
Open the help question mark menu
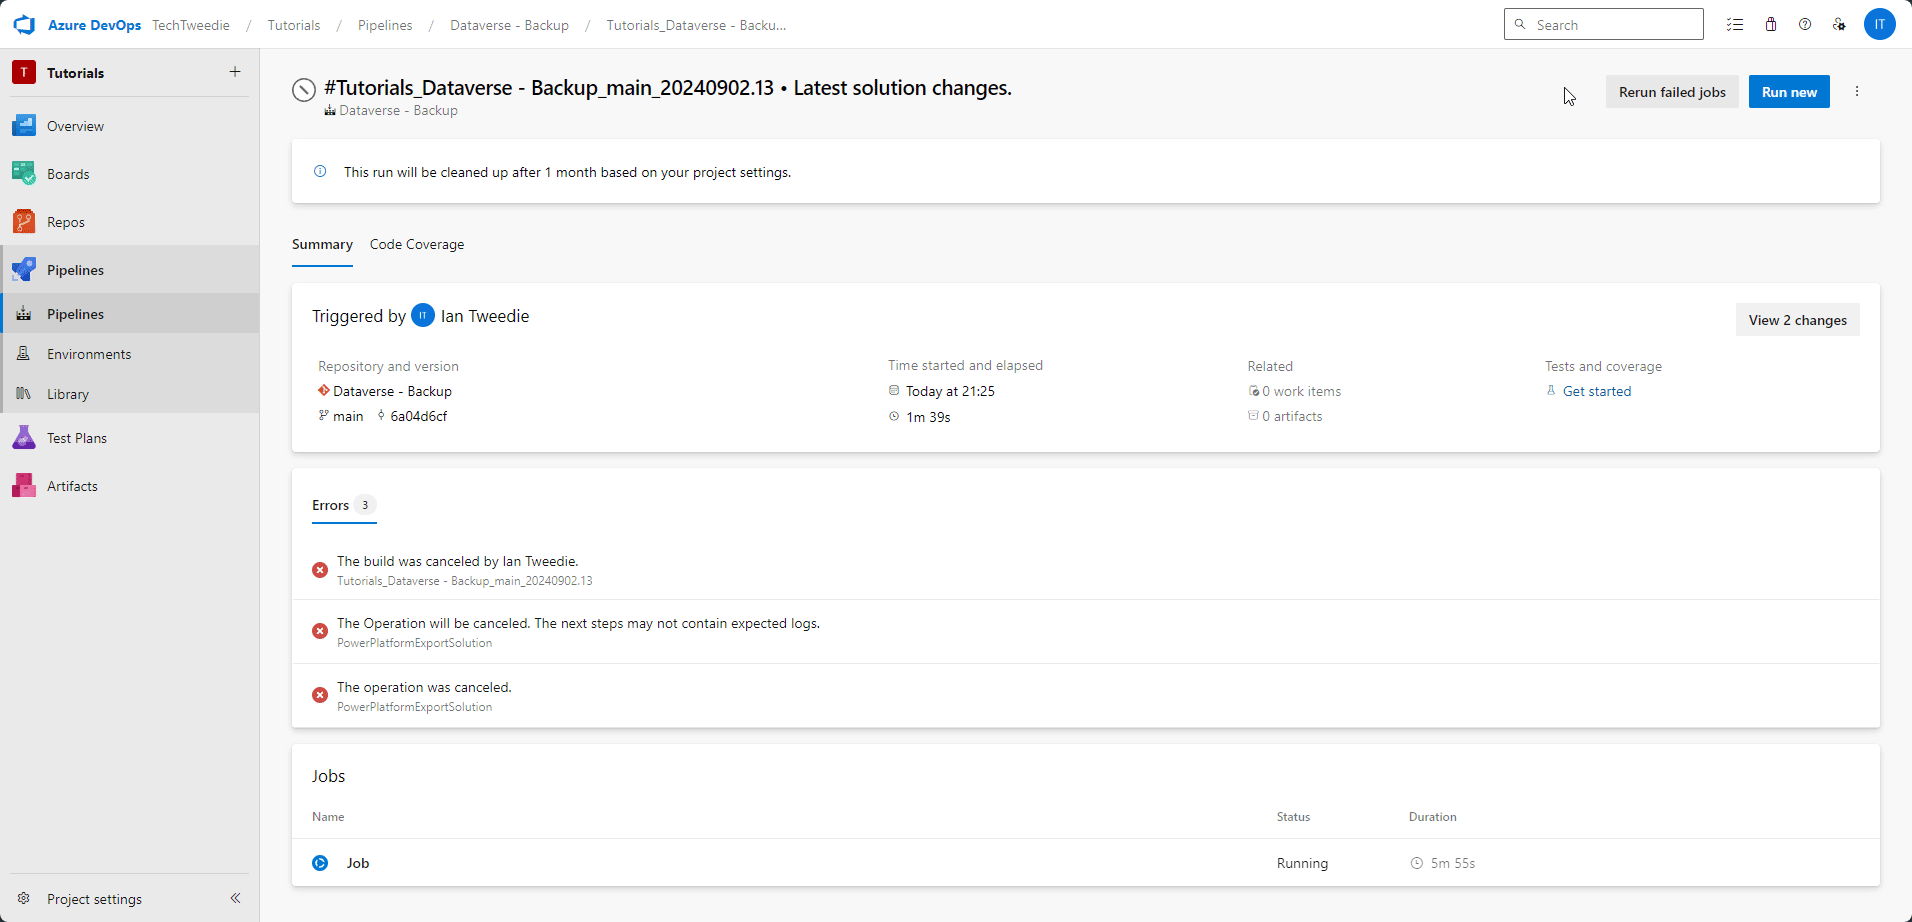[1806, 24]
